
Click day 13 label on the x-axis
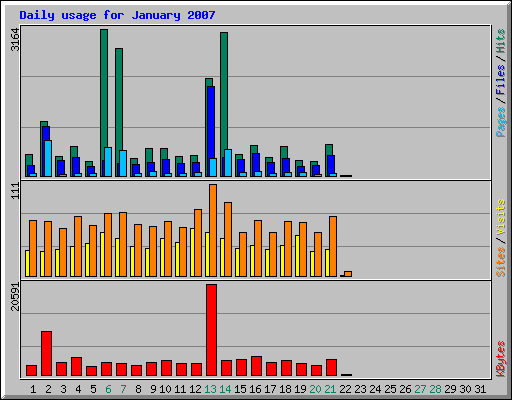[x=210, y=389]
